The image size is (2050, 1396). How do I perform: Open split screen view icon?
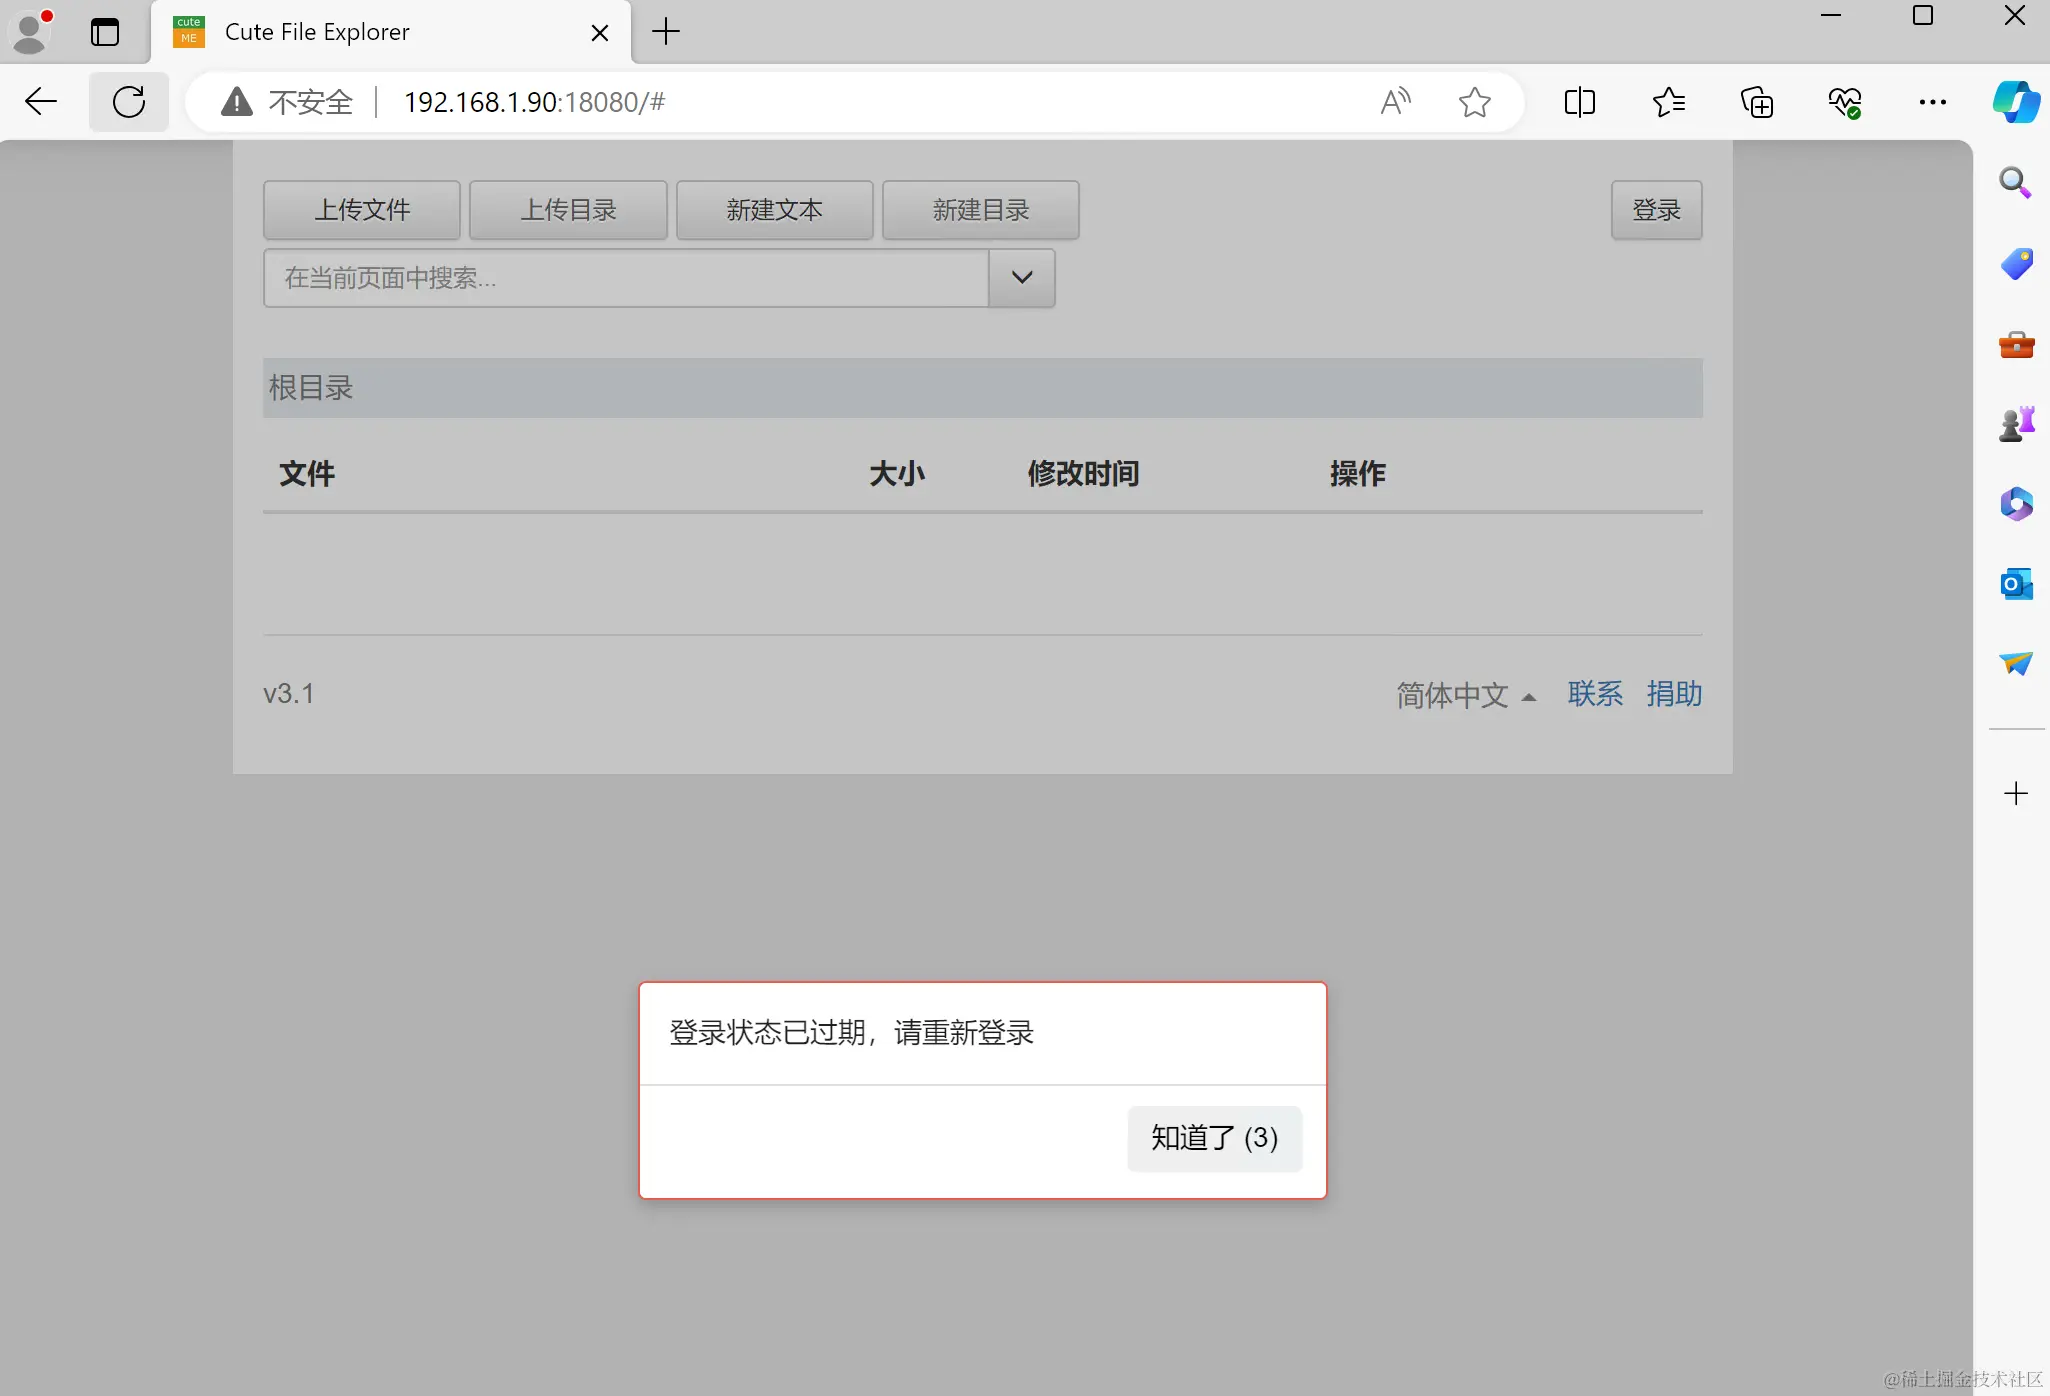[x=1579, y=102]
